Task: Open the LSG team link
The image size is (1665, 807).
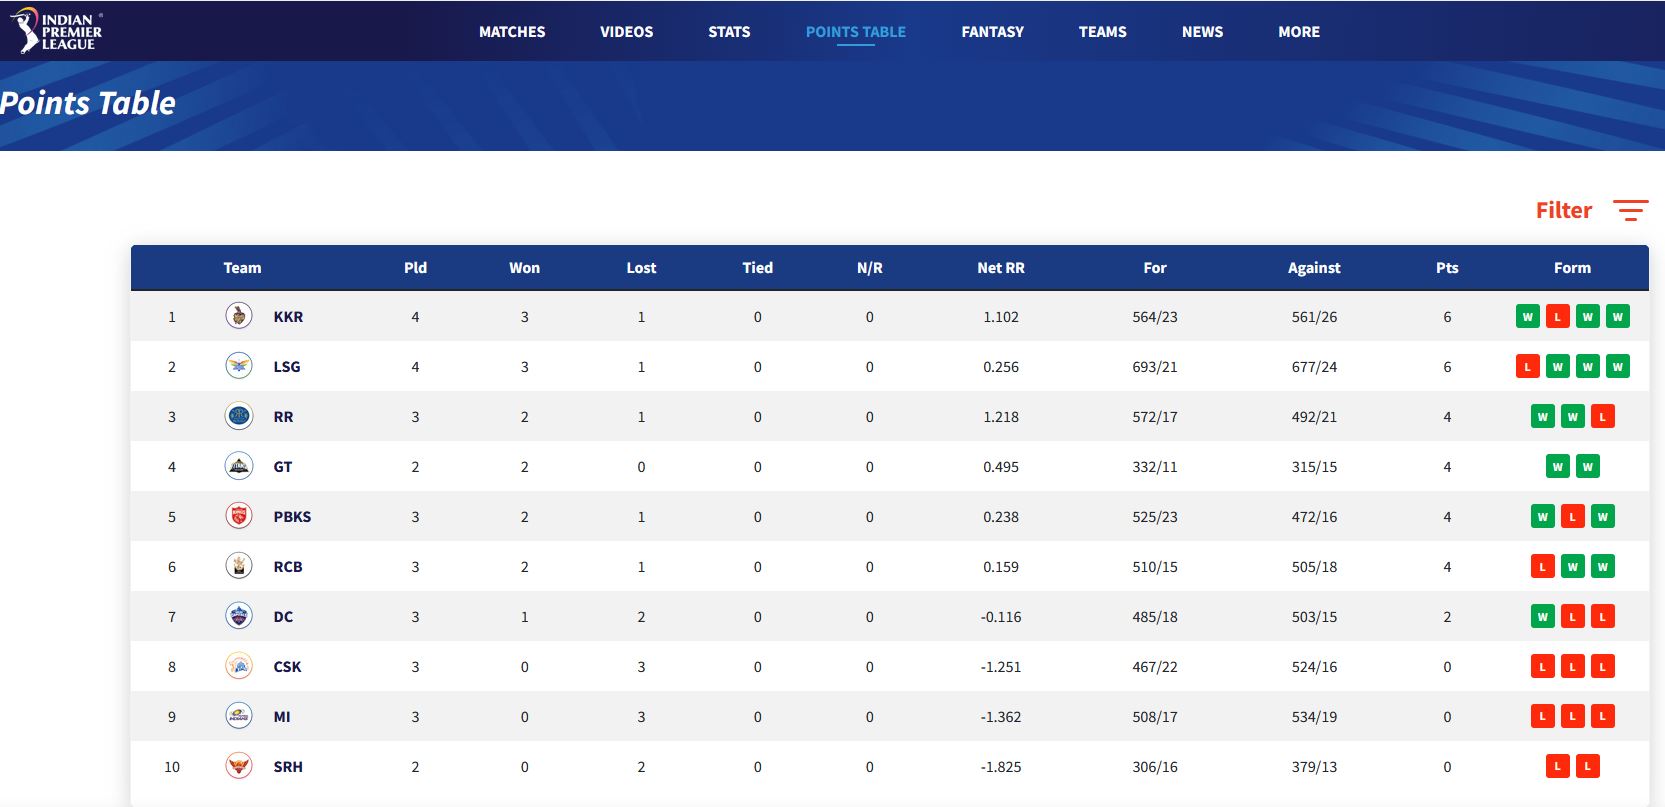Action: (x=287, y=367)
